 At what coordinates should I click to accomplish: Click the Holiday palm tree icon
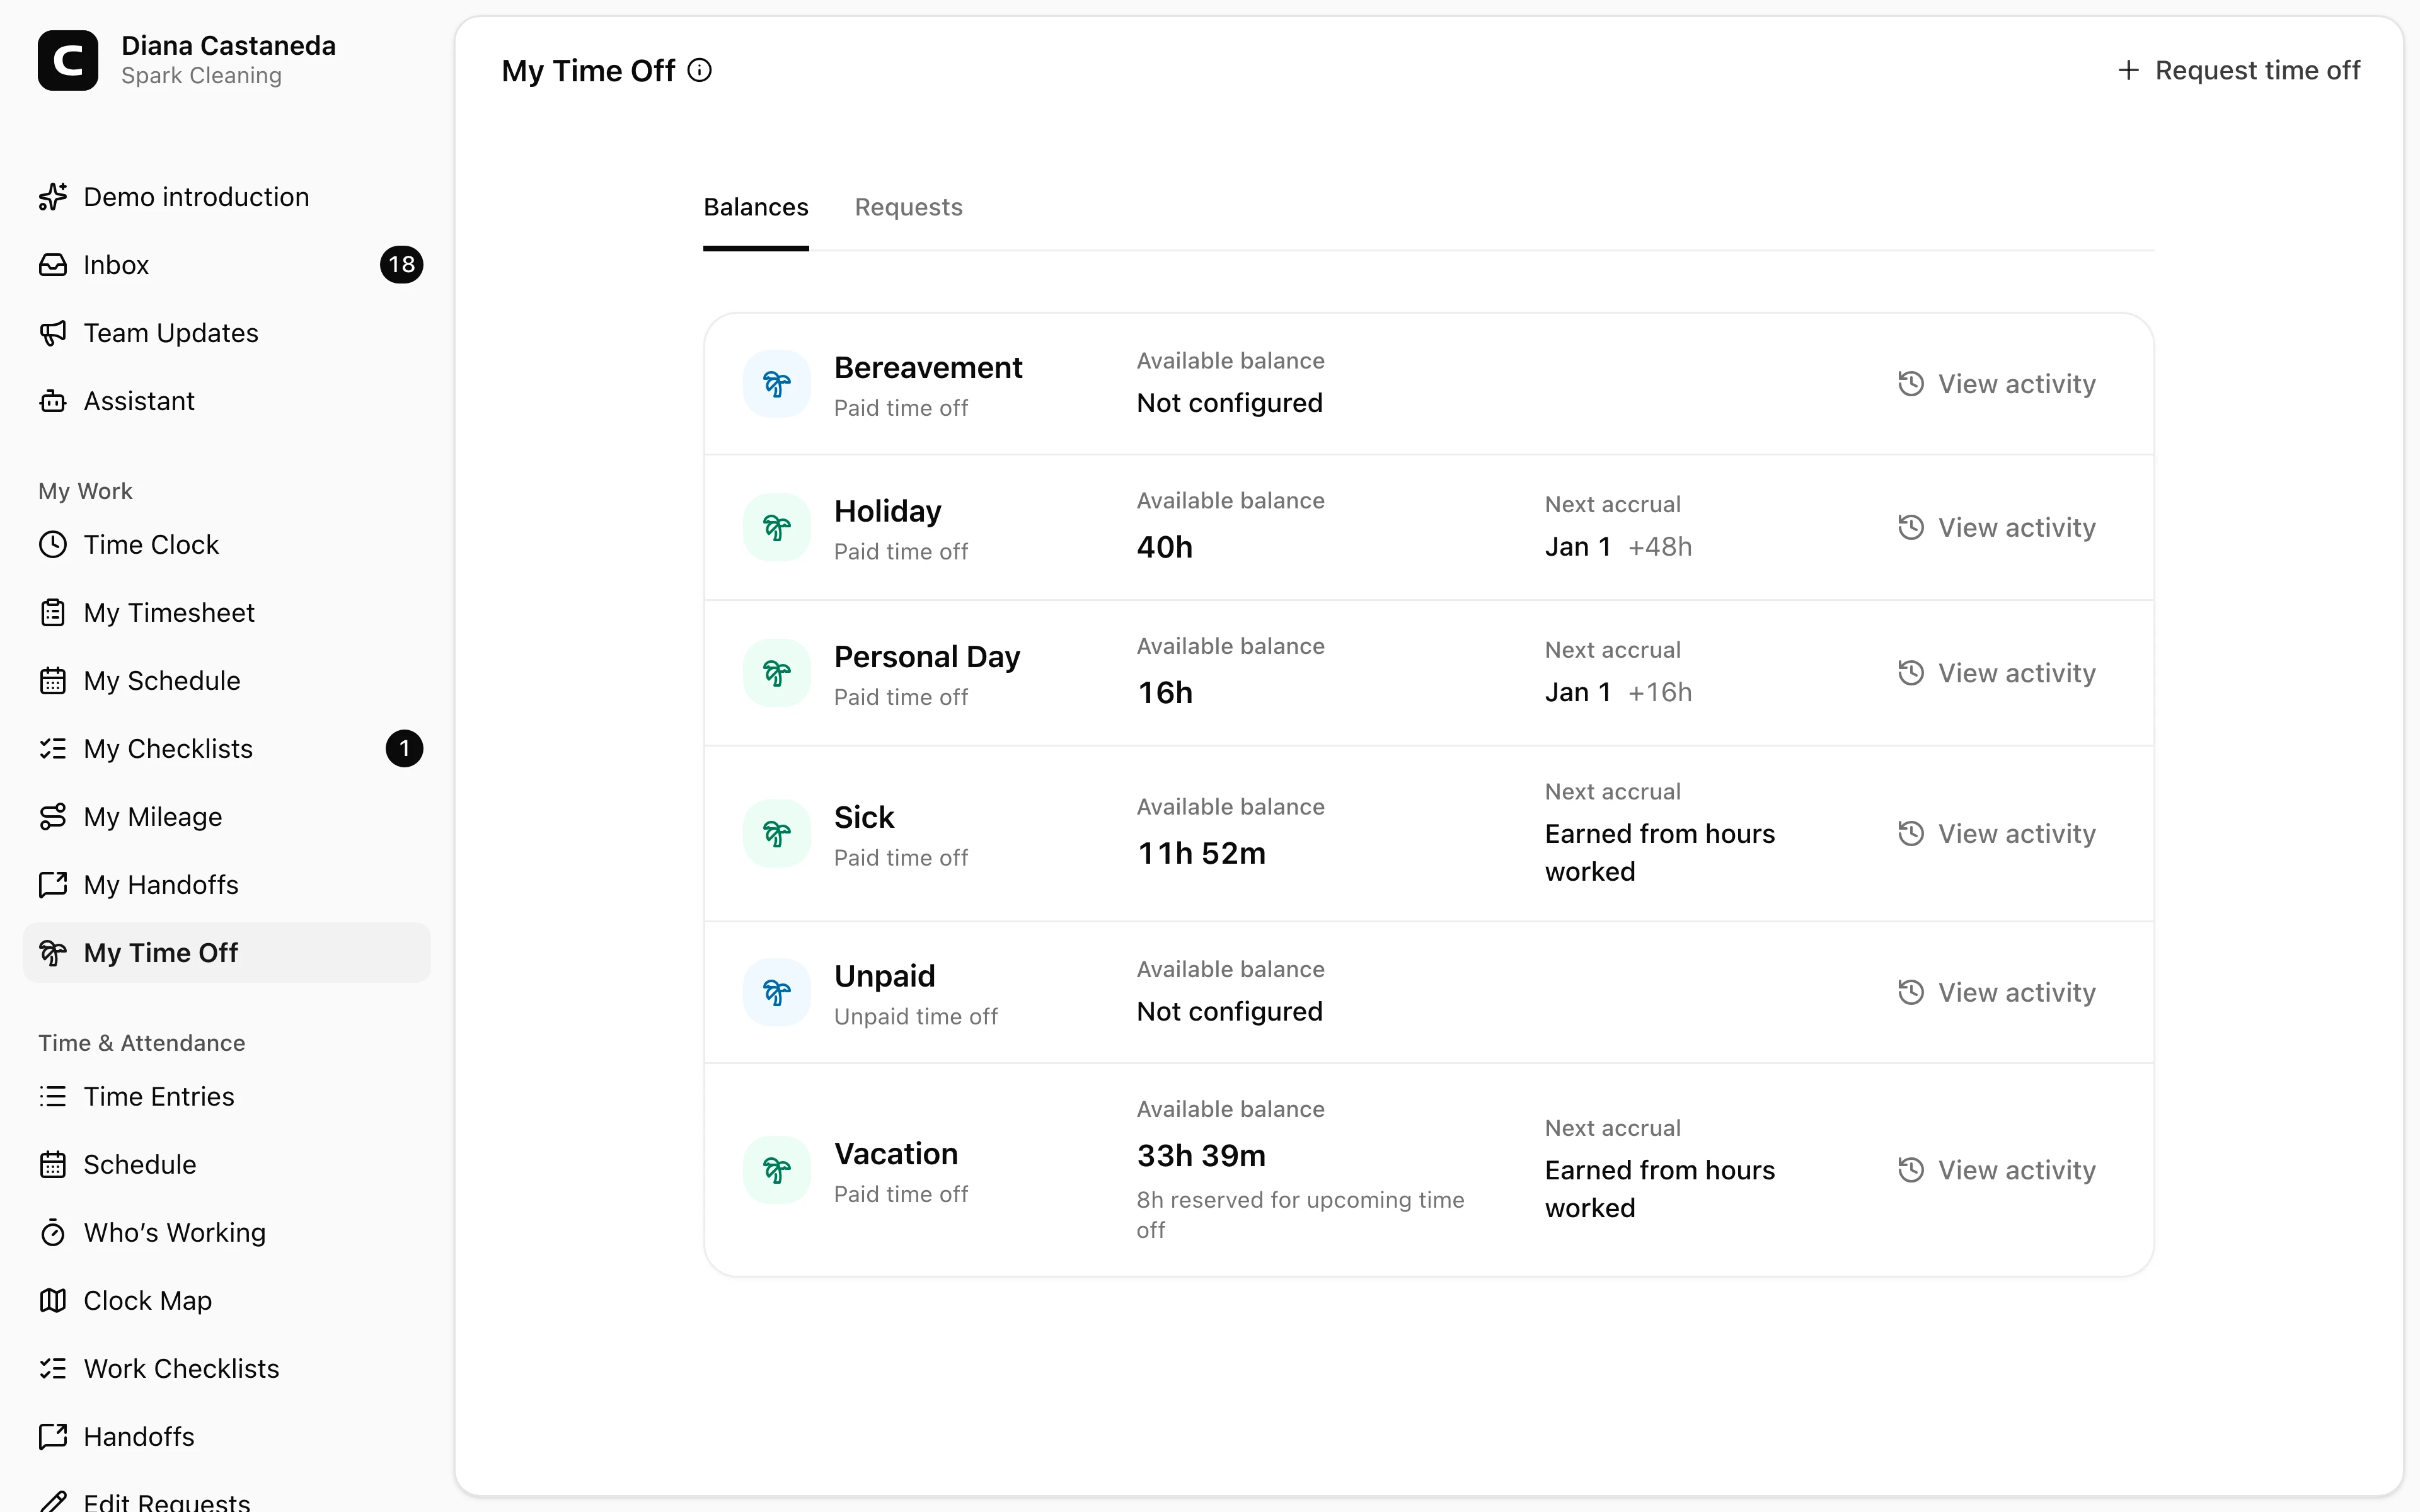tap(777, 527)
